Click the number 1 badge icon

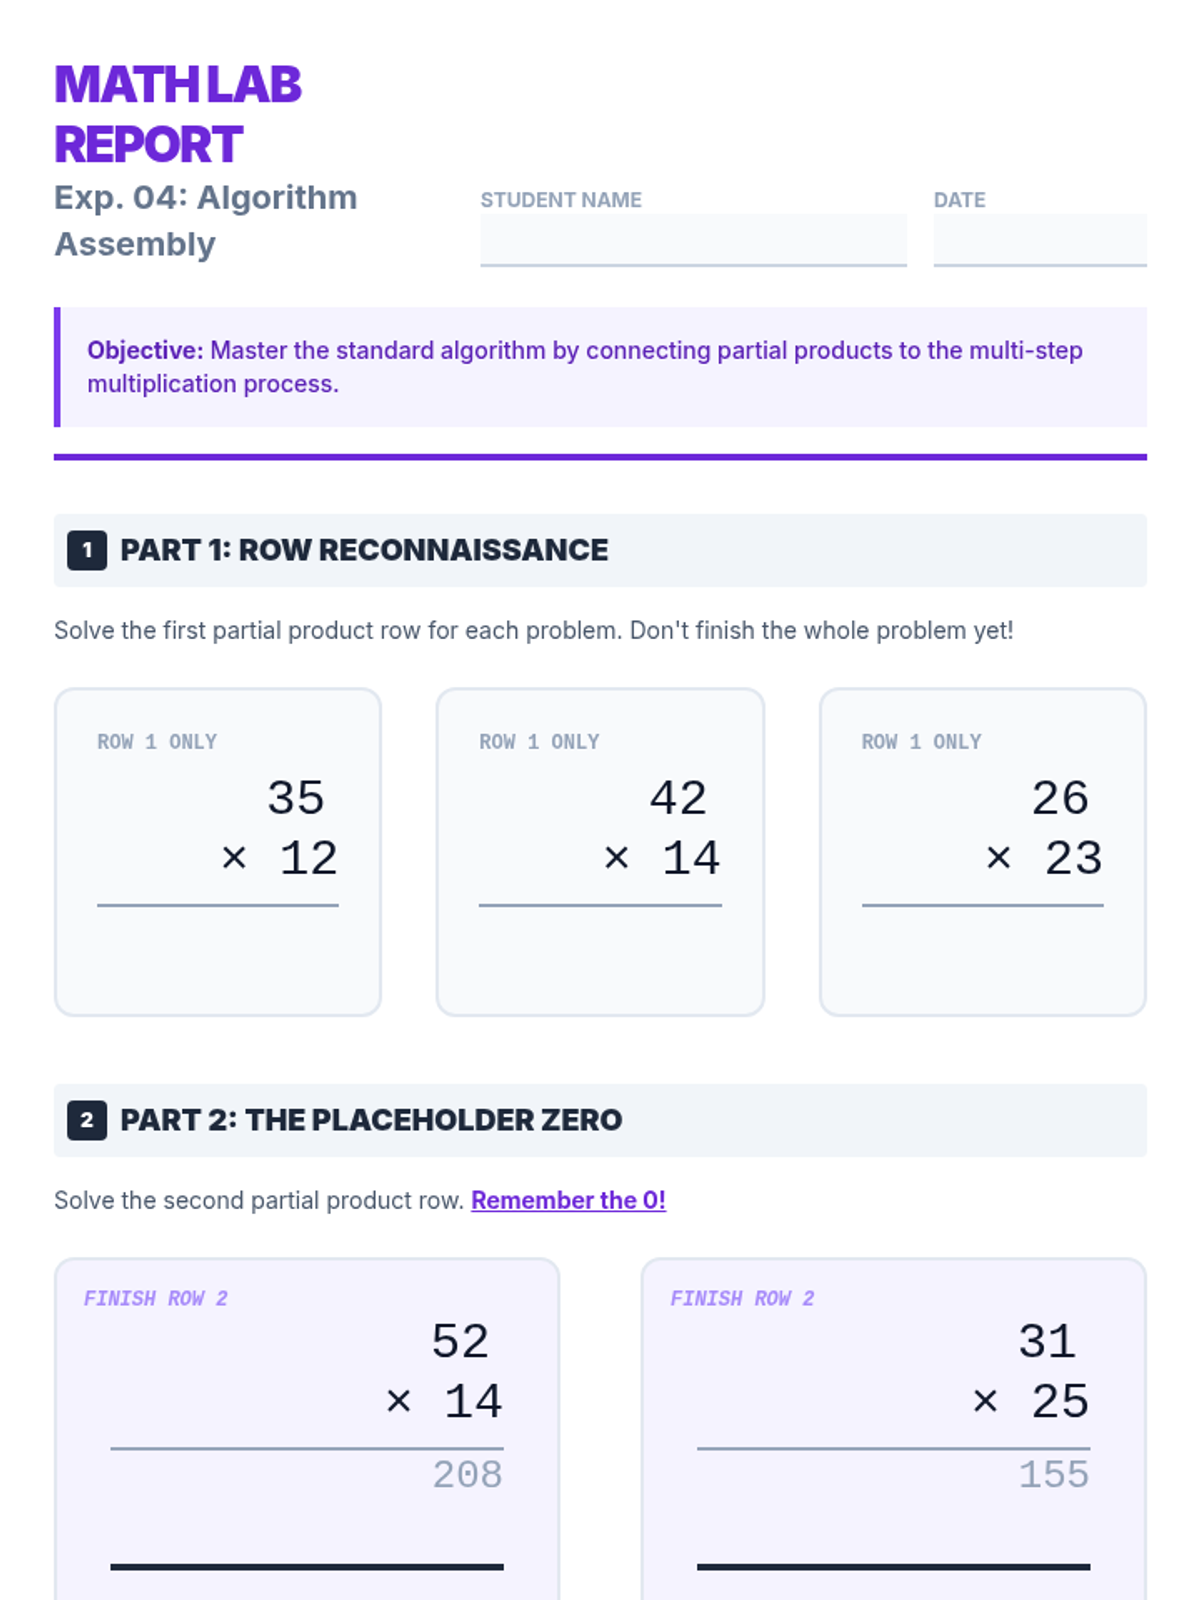[87, 550]
